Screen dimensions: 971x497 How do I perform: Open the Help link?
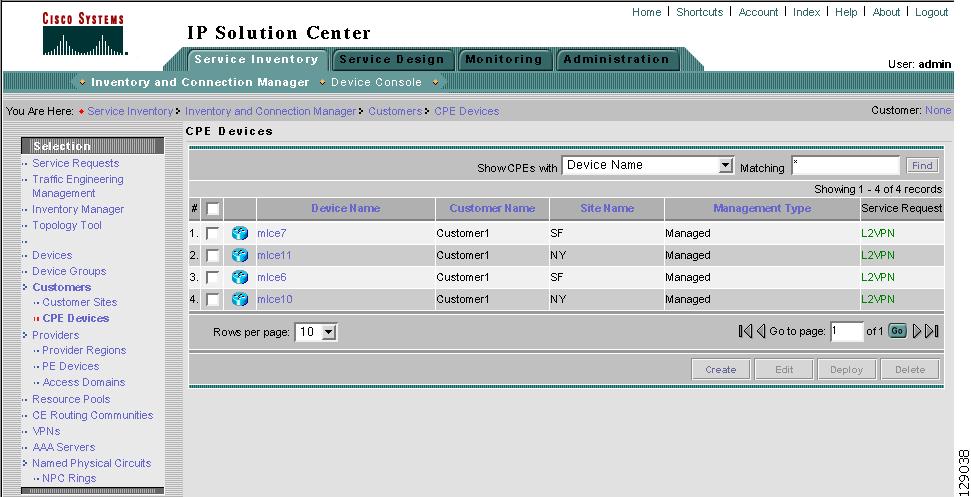pos(846,12)
